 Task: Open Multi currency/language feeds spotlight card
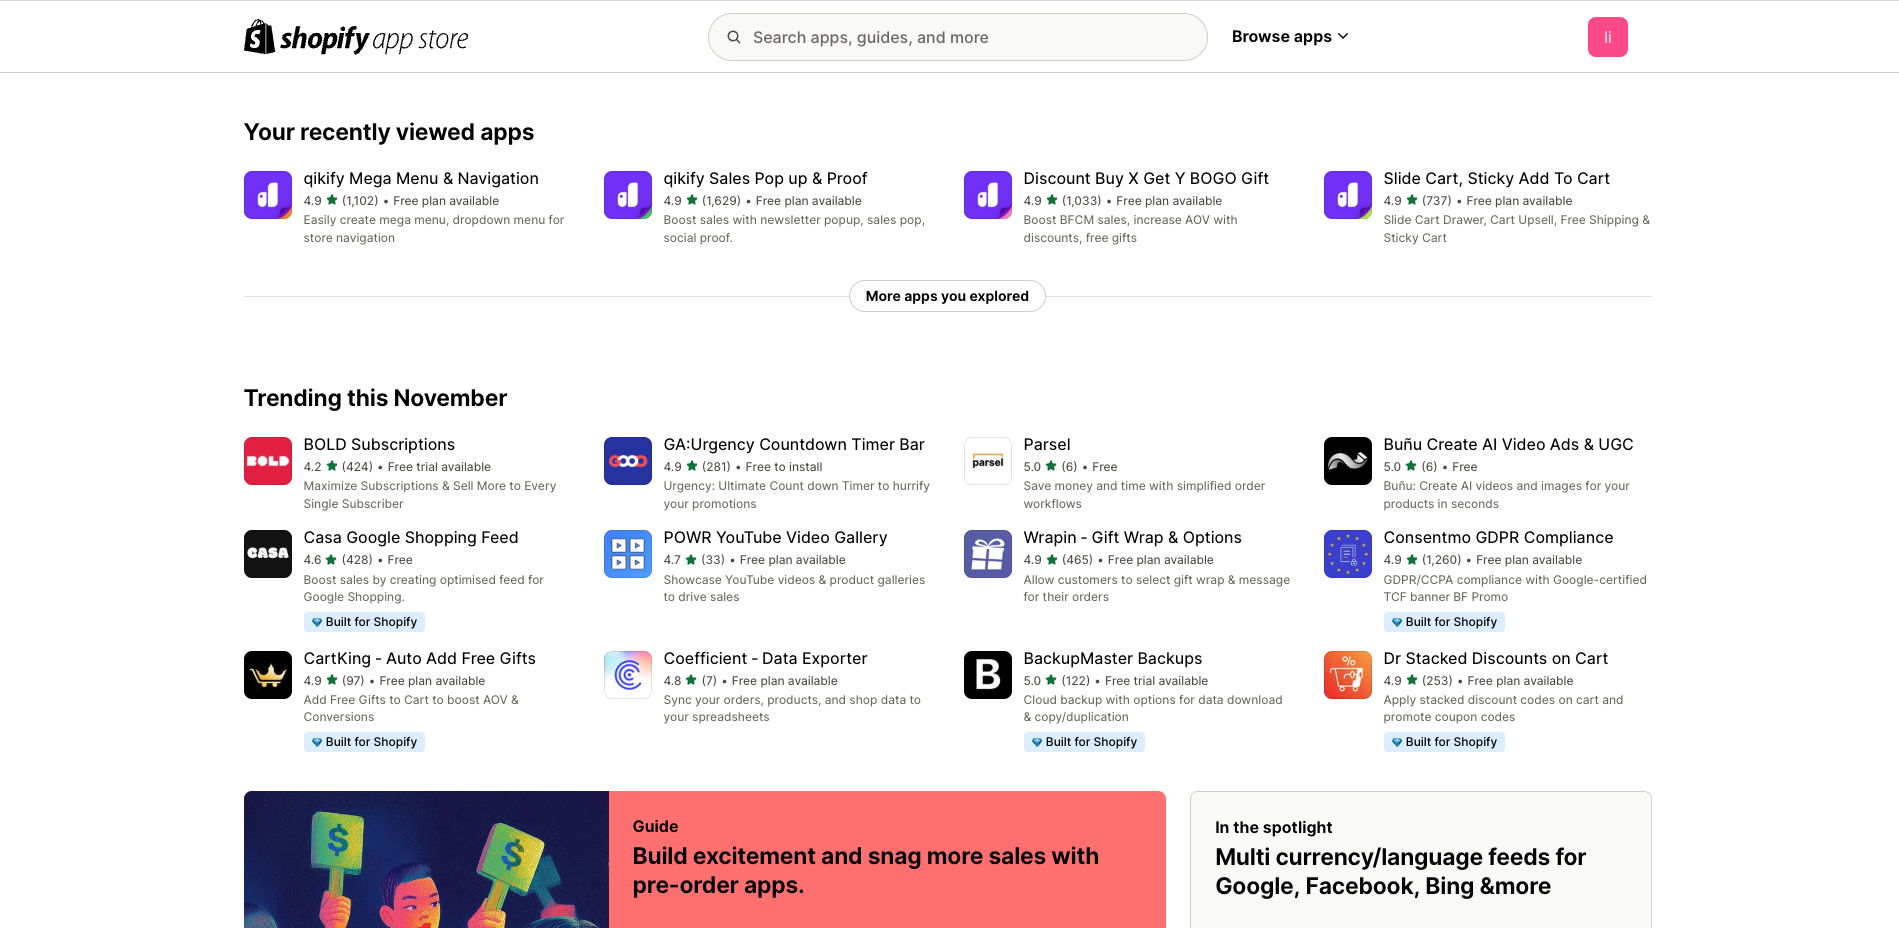[1420, 860]
